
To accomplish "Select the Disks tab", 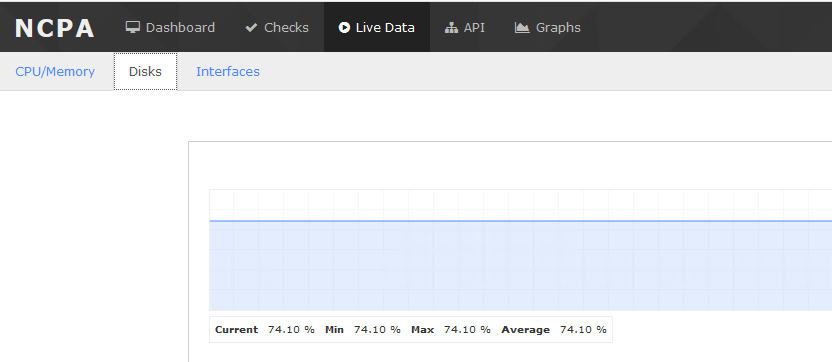I will pos(145,72).
